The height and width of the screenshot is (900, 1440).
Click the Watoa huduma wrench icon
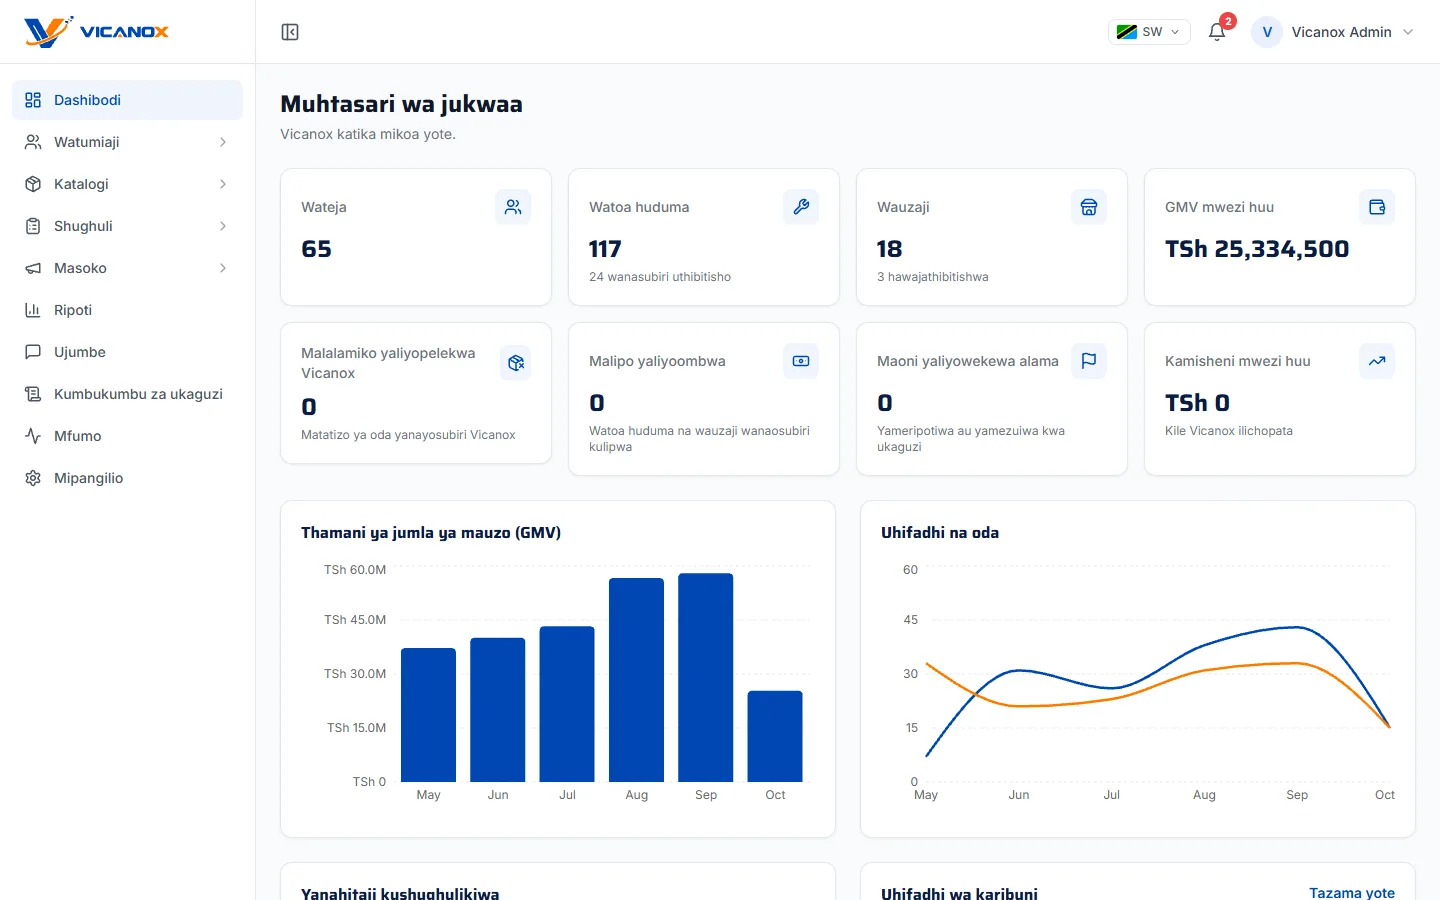[x=801, y=207]
